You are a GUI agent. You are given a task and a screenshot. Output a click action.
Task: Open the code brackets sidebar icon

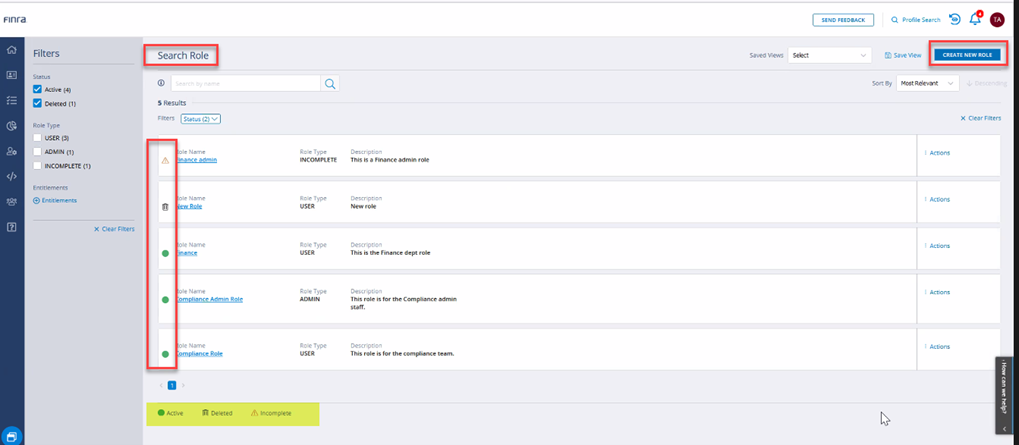click(x=12, y=176)
